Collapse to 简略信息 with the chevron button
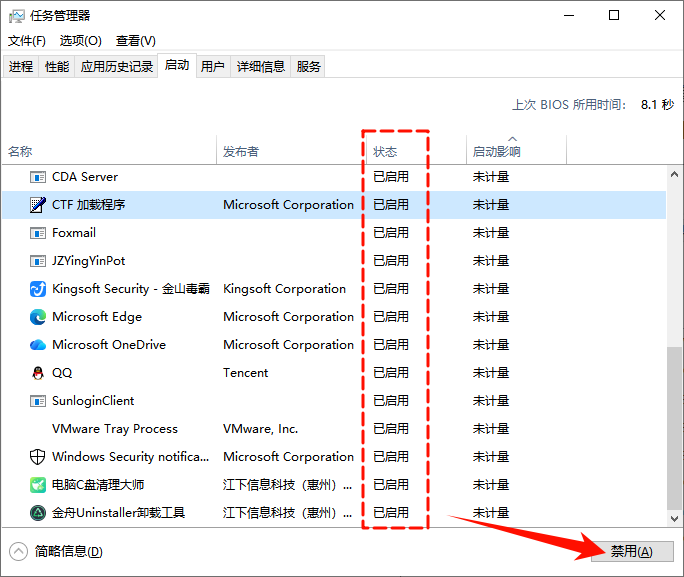 18,551
